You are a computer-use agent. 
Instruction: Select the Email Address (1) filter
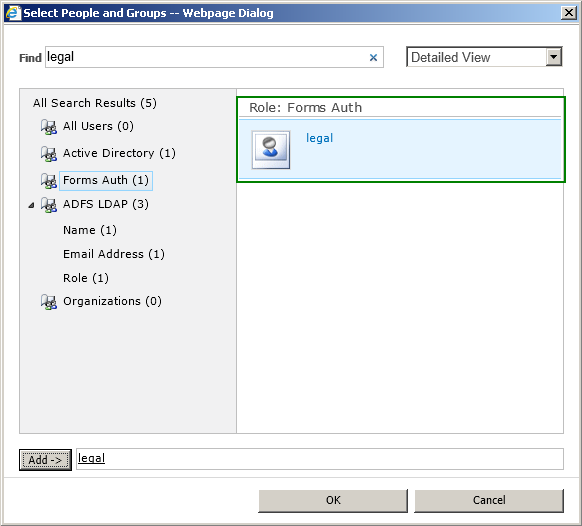pyautogui.click(x=114, y=254)
